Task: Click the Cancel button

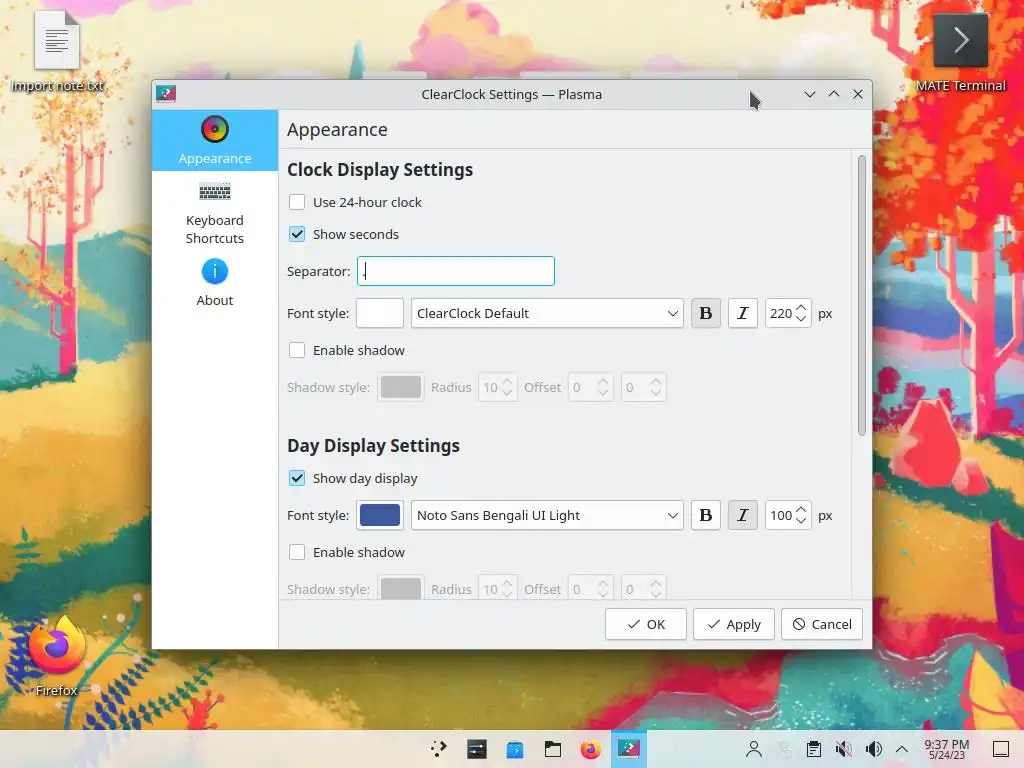Action: pyautogui.click(x=822, y=624)
